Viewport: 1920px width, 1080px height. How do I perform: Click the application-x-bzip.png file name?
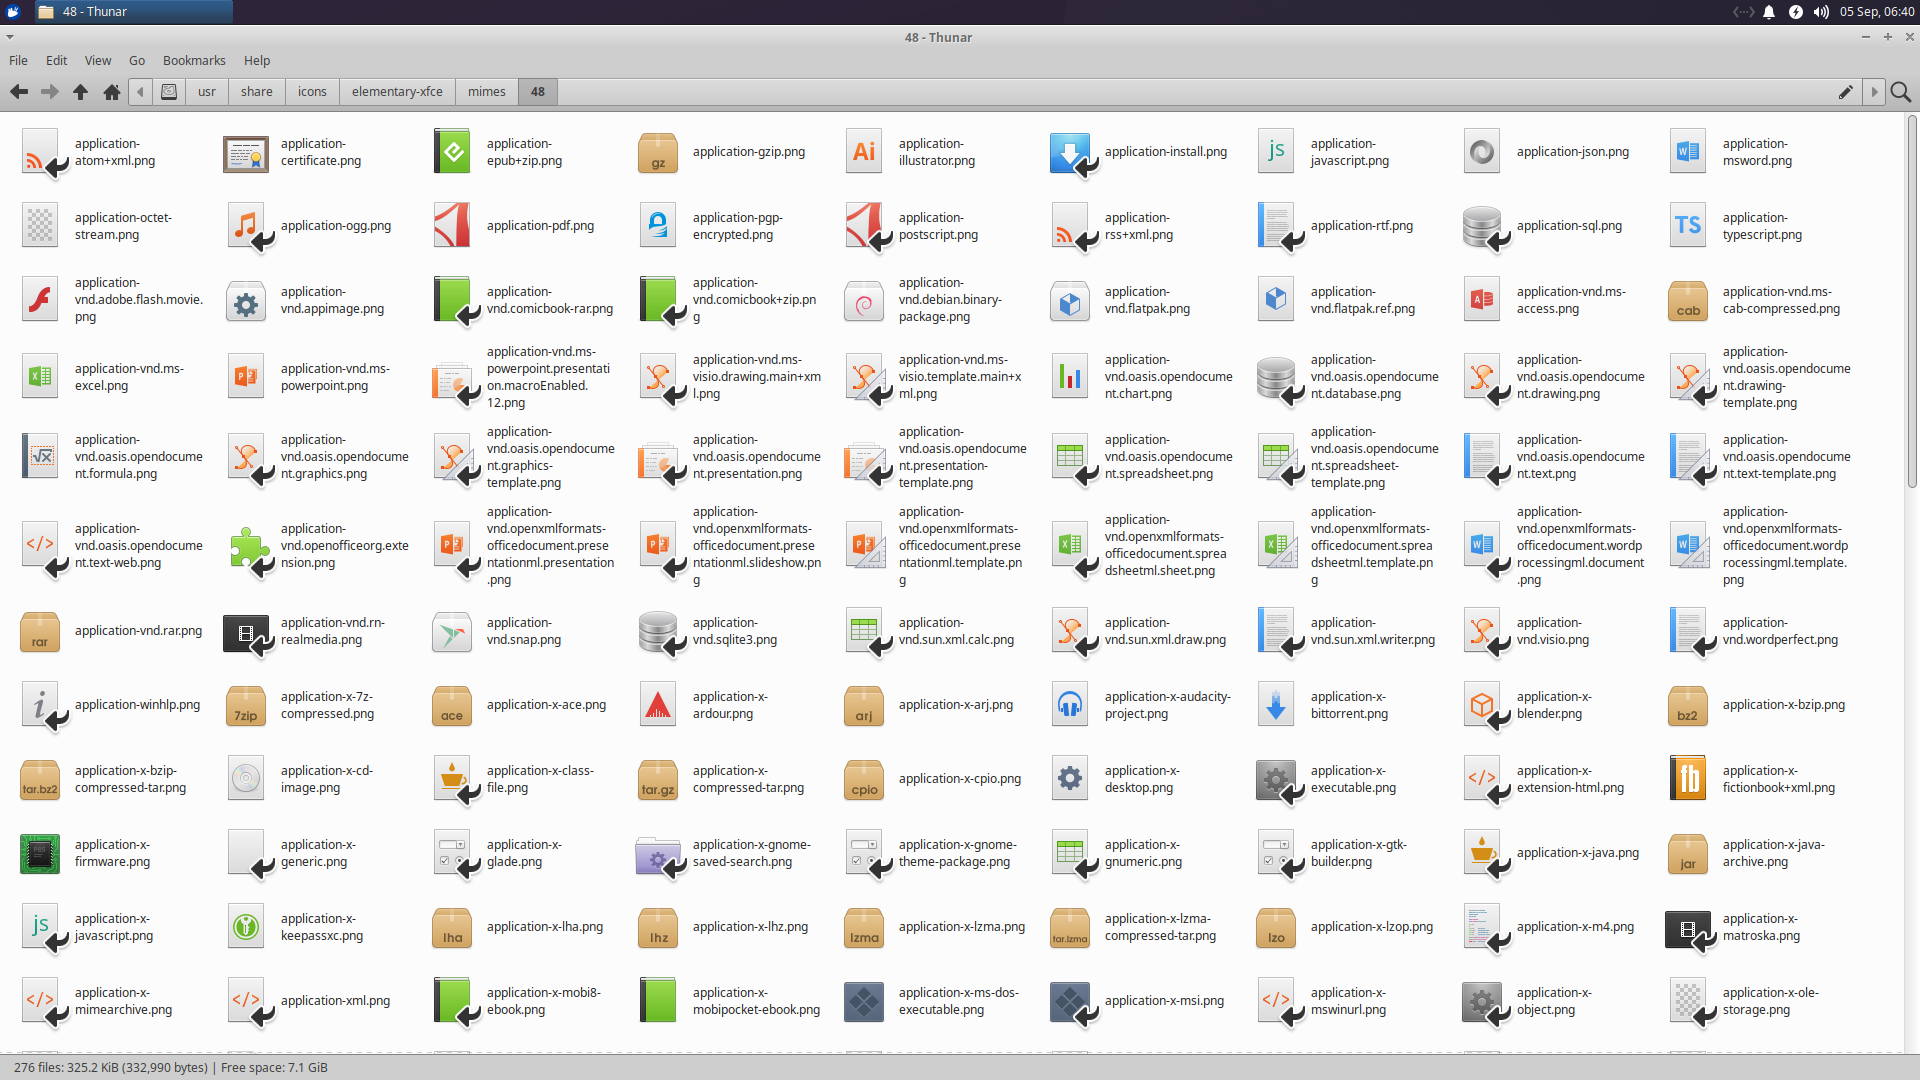coord(1783,705)
